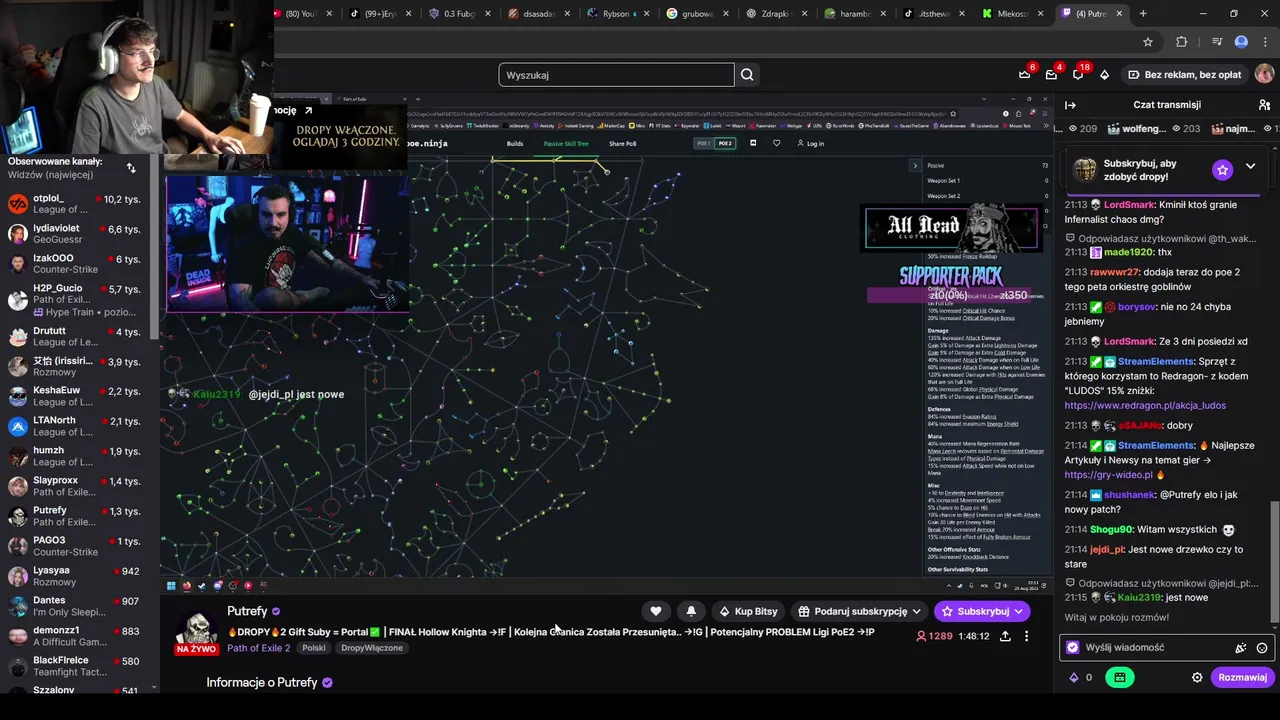Open the gry-wideo.pl link in chat
The height and width of the screenshot is (720, 1280).
tap(1108, 475)
